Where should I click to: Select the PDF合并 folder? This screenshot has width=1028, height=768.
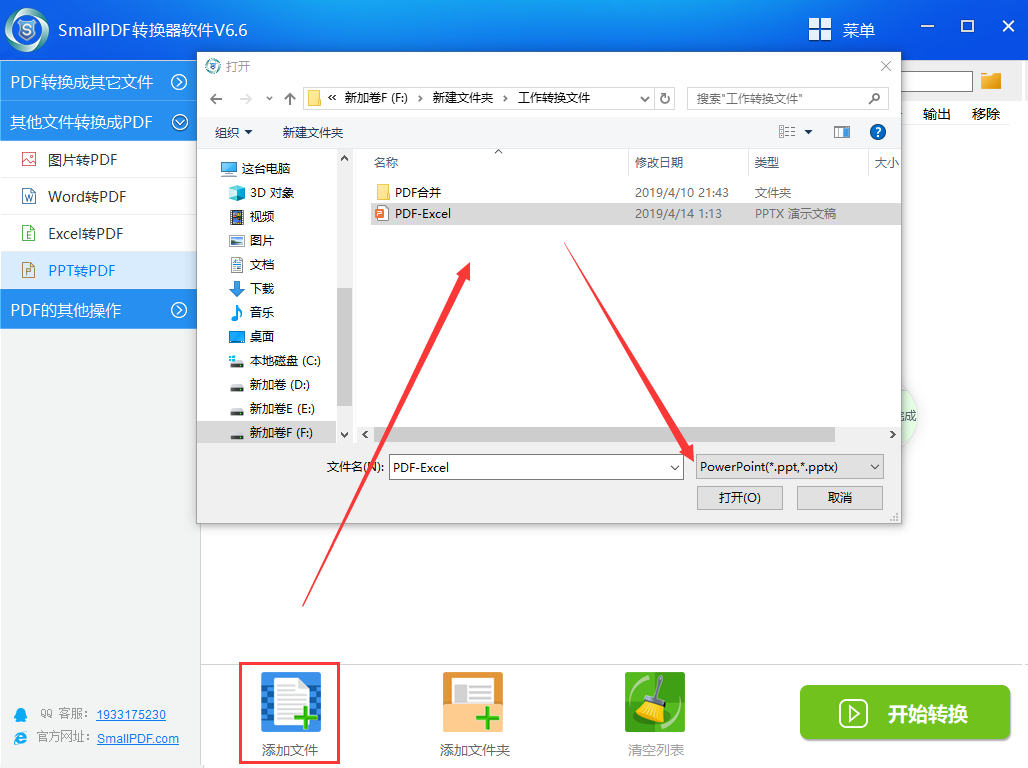click(x=418, y=193)
